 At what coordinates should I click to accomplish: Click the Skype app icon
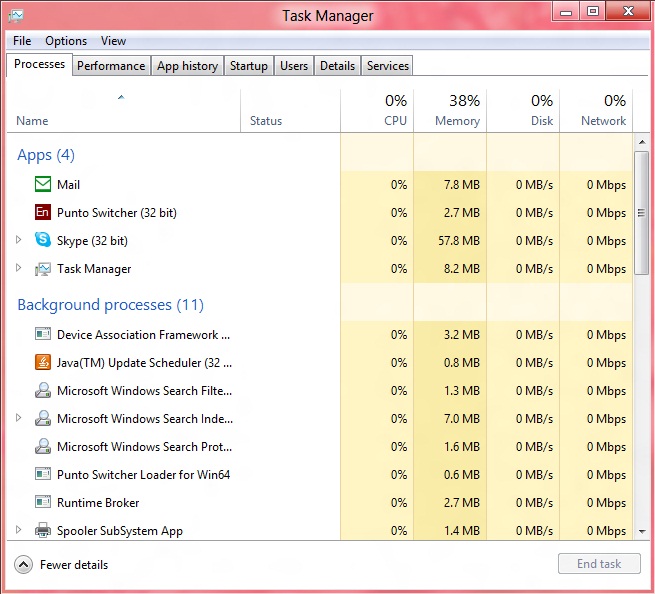click(43, 240)
